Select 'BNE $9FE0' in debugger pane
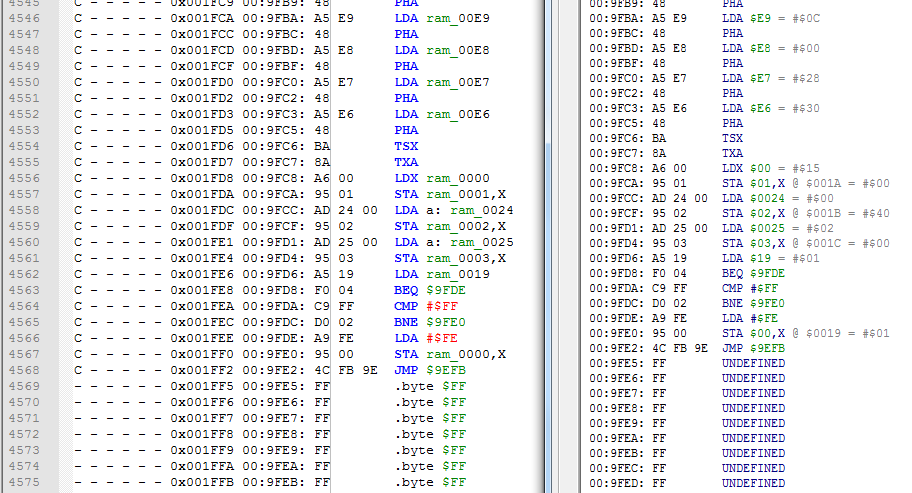 pyautogui.click(x=753, y=303)
